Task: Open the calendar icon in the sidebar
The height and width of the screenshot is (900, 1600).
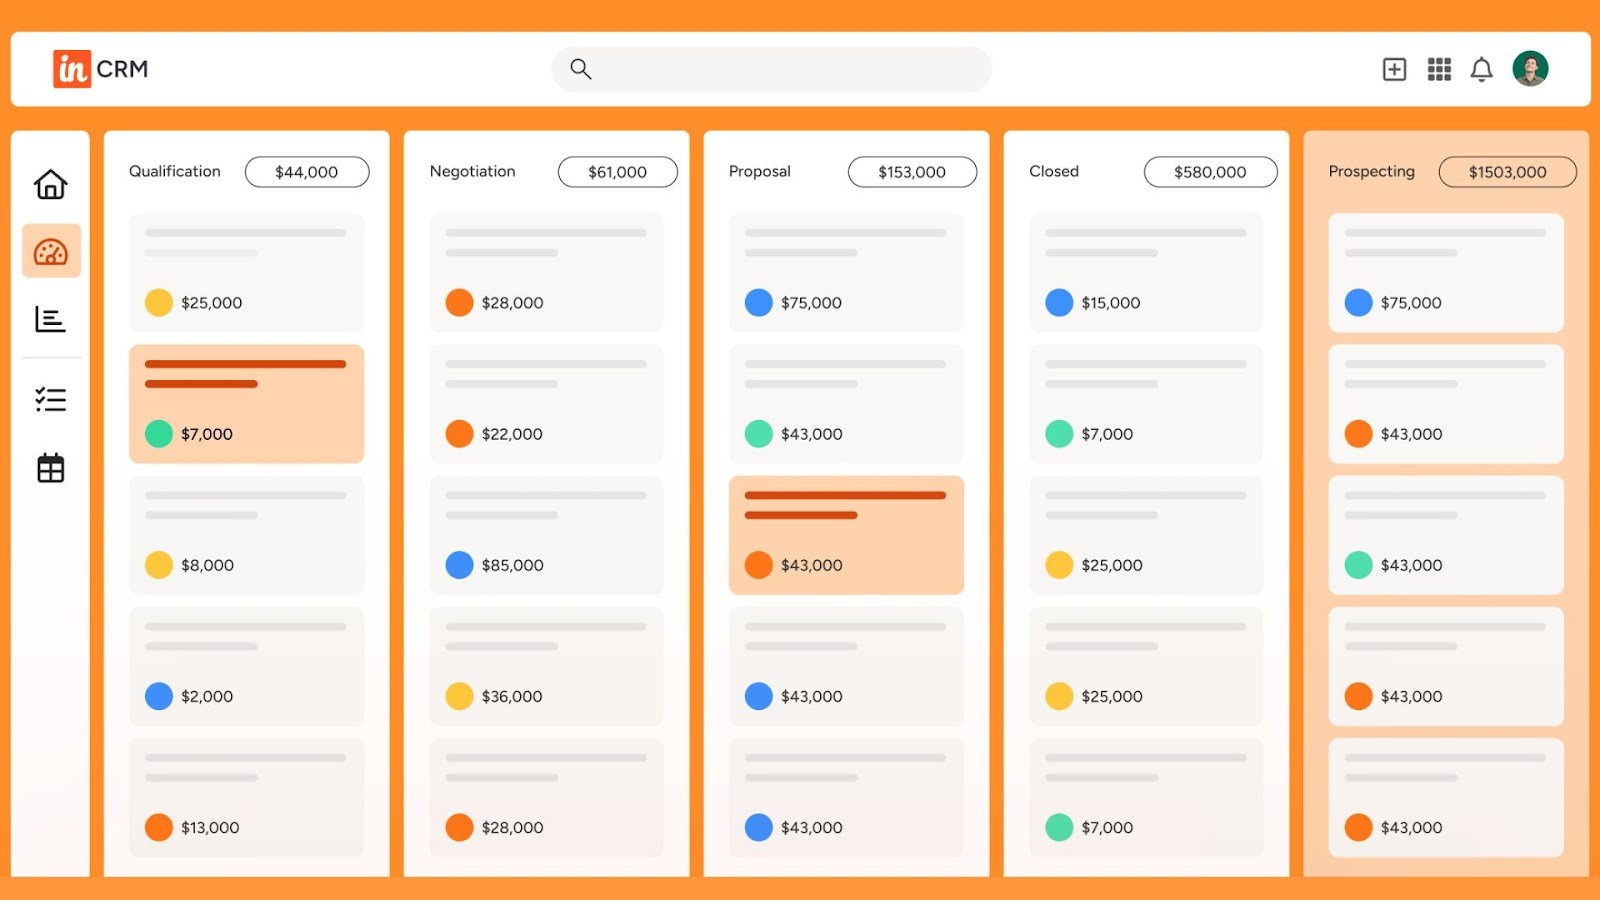Action: pos(50,467)
